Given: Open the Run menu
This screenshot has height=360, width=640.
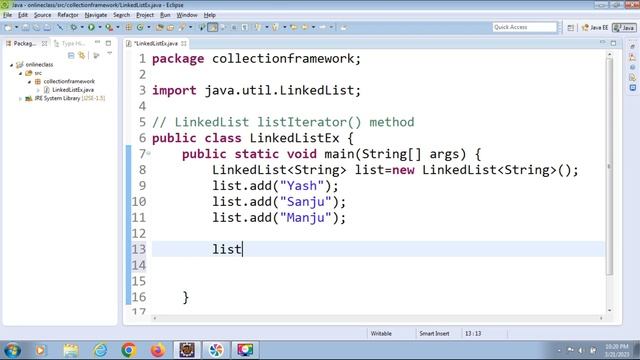Looking at the screenshot, I should 165,15.
